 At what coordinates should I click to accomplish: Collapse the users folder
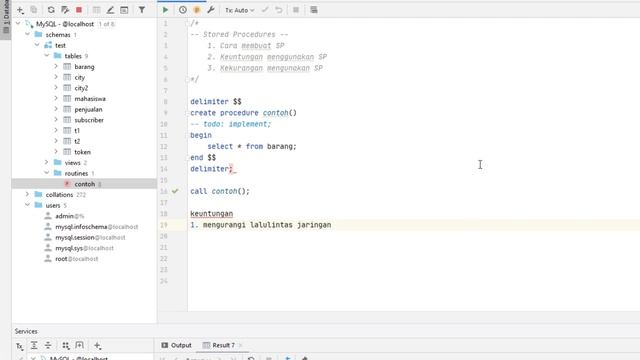(x=27, y=205)
